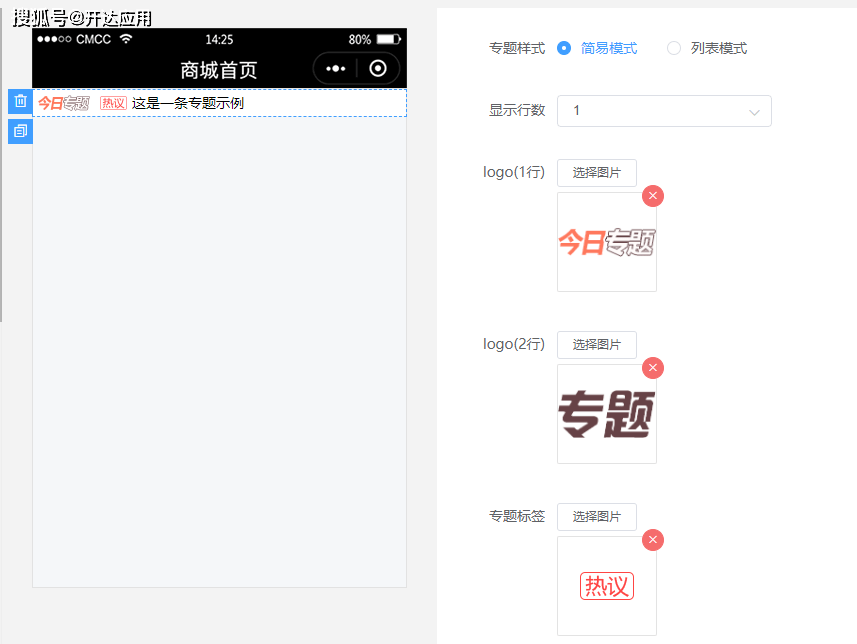Click the trash delete icon beside preview

20,101
